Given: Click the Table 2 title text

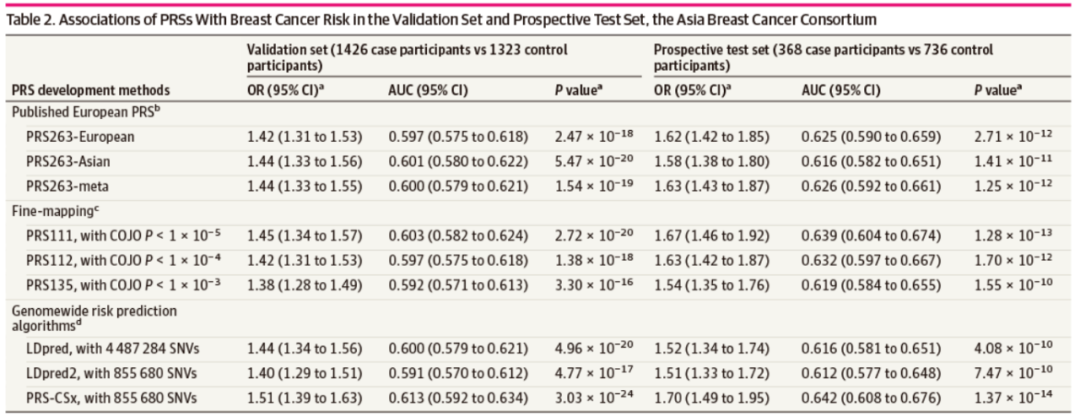Looking at the screenshot, I should 439,17.
